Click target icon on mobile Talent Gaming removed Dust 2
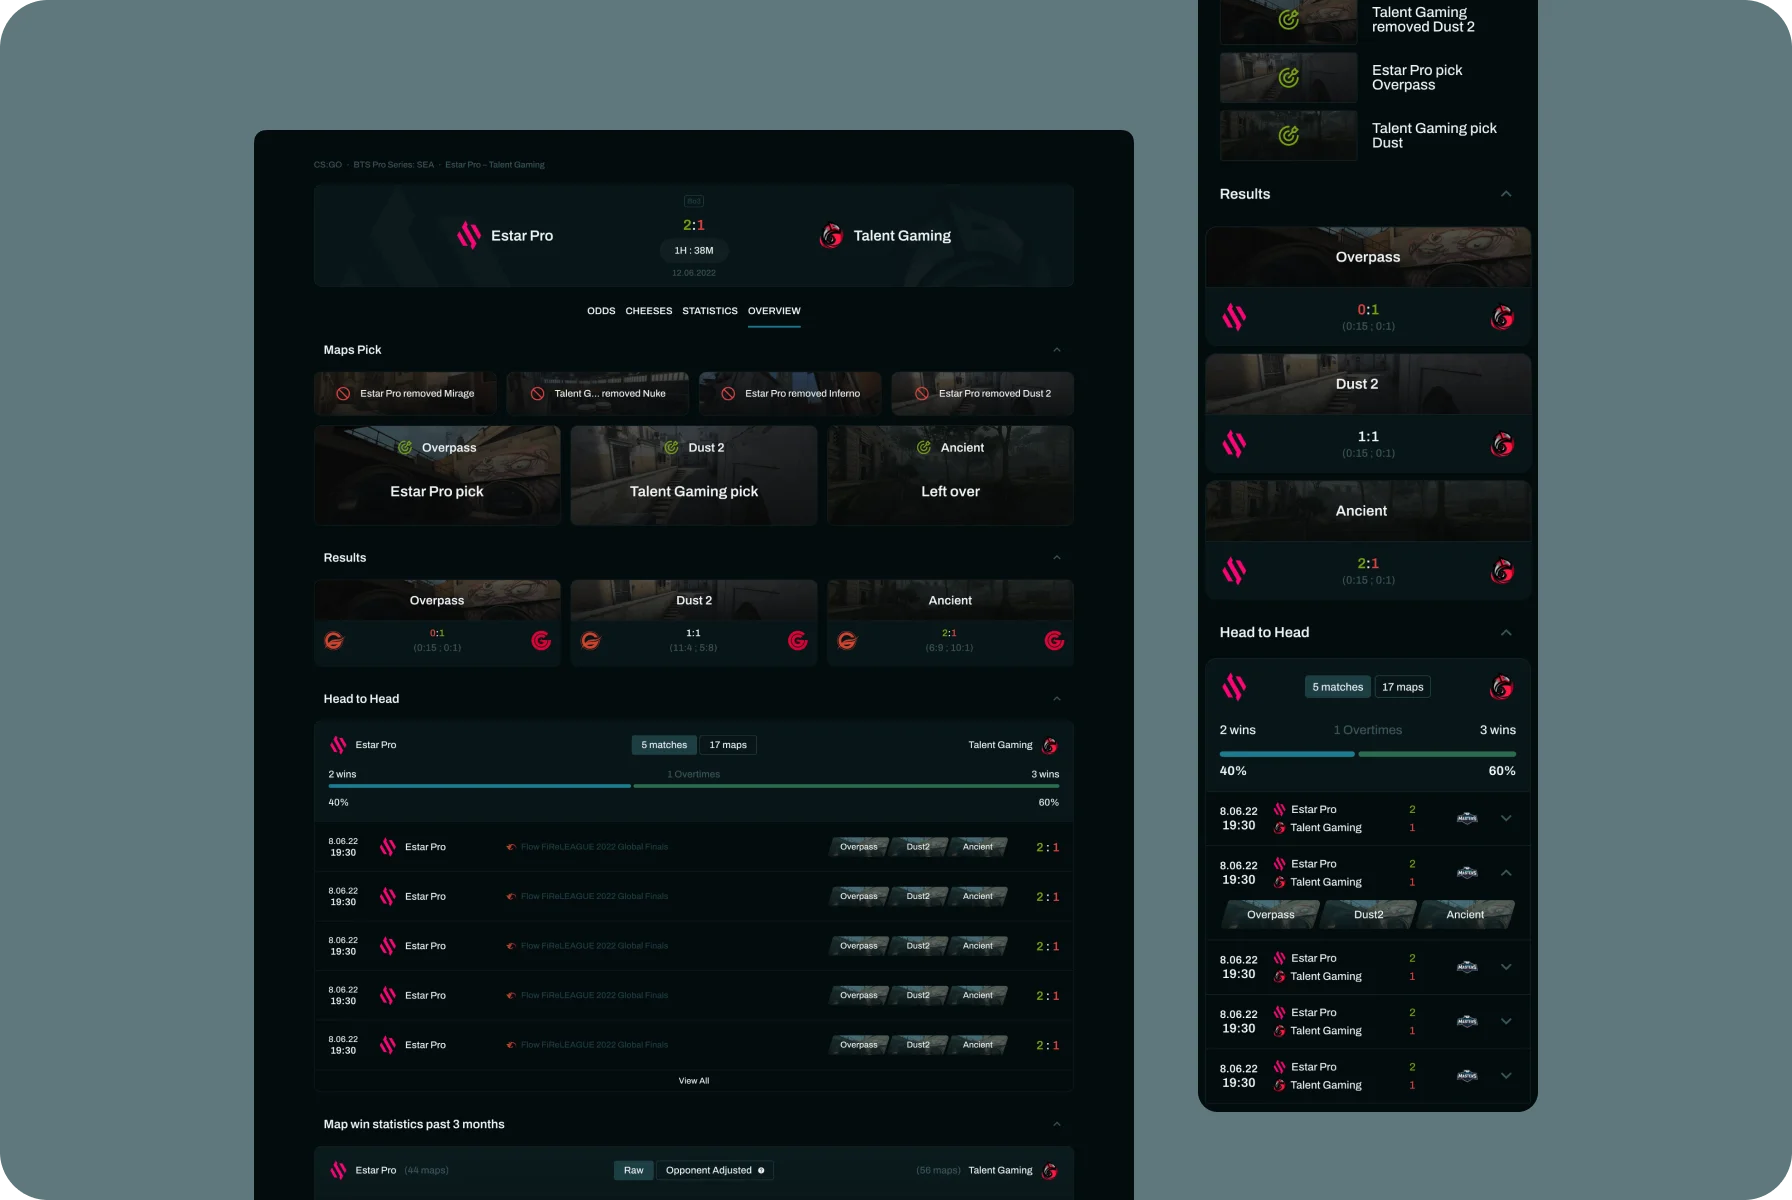The width and height of the screenshot is (1792, 1200). point(1289,19)
